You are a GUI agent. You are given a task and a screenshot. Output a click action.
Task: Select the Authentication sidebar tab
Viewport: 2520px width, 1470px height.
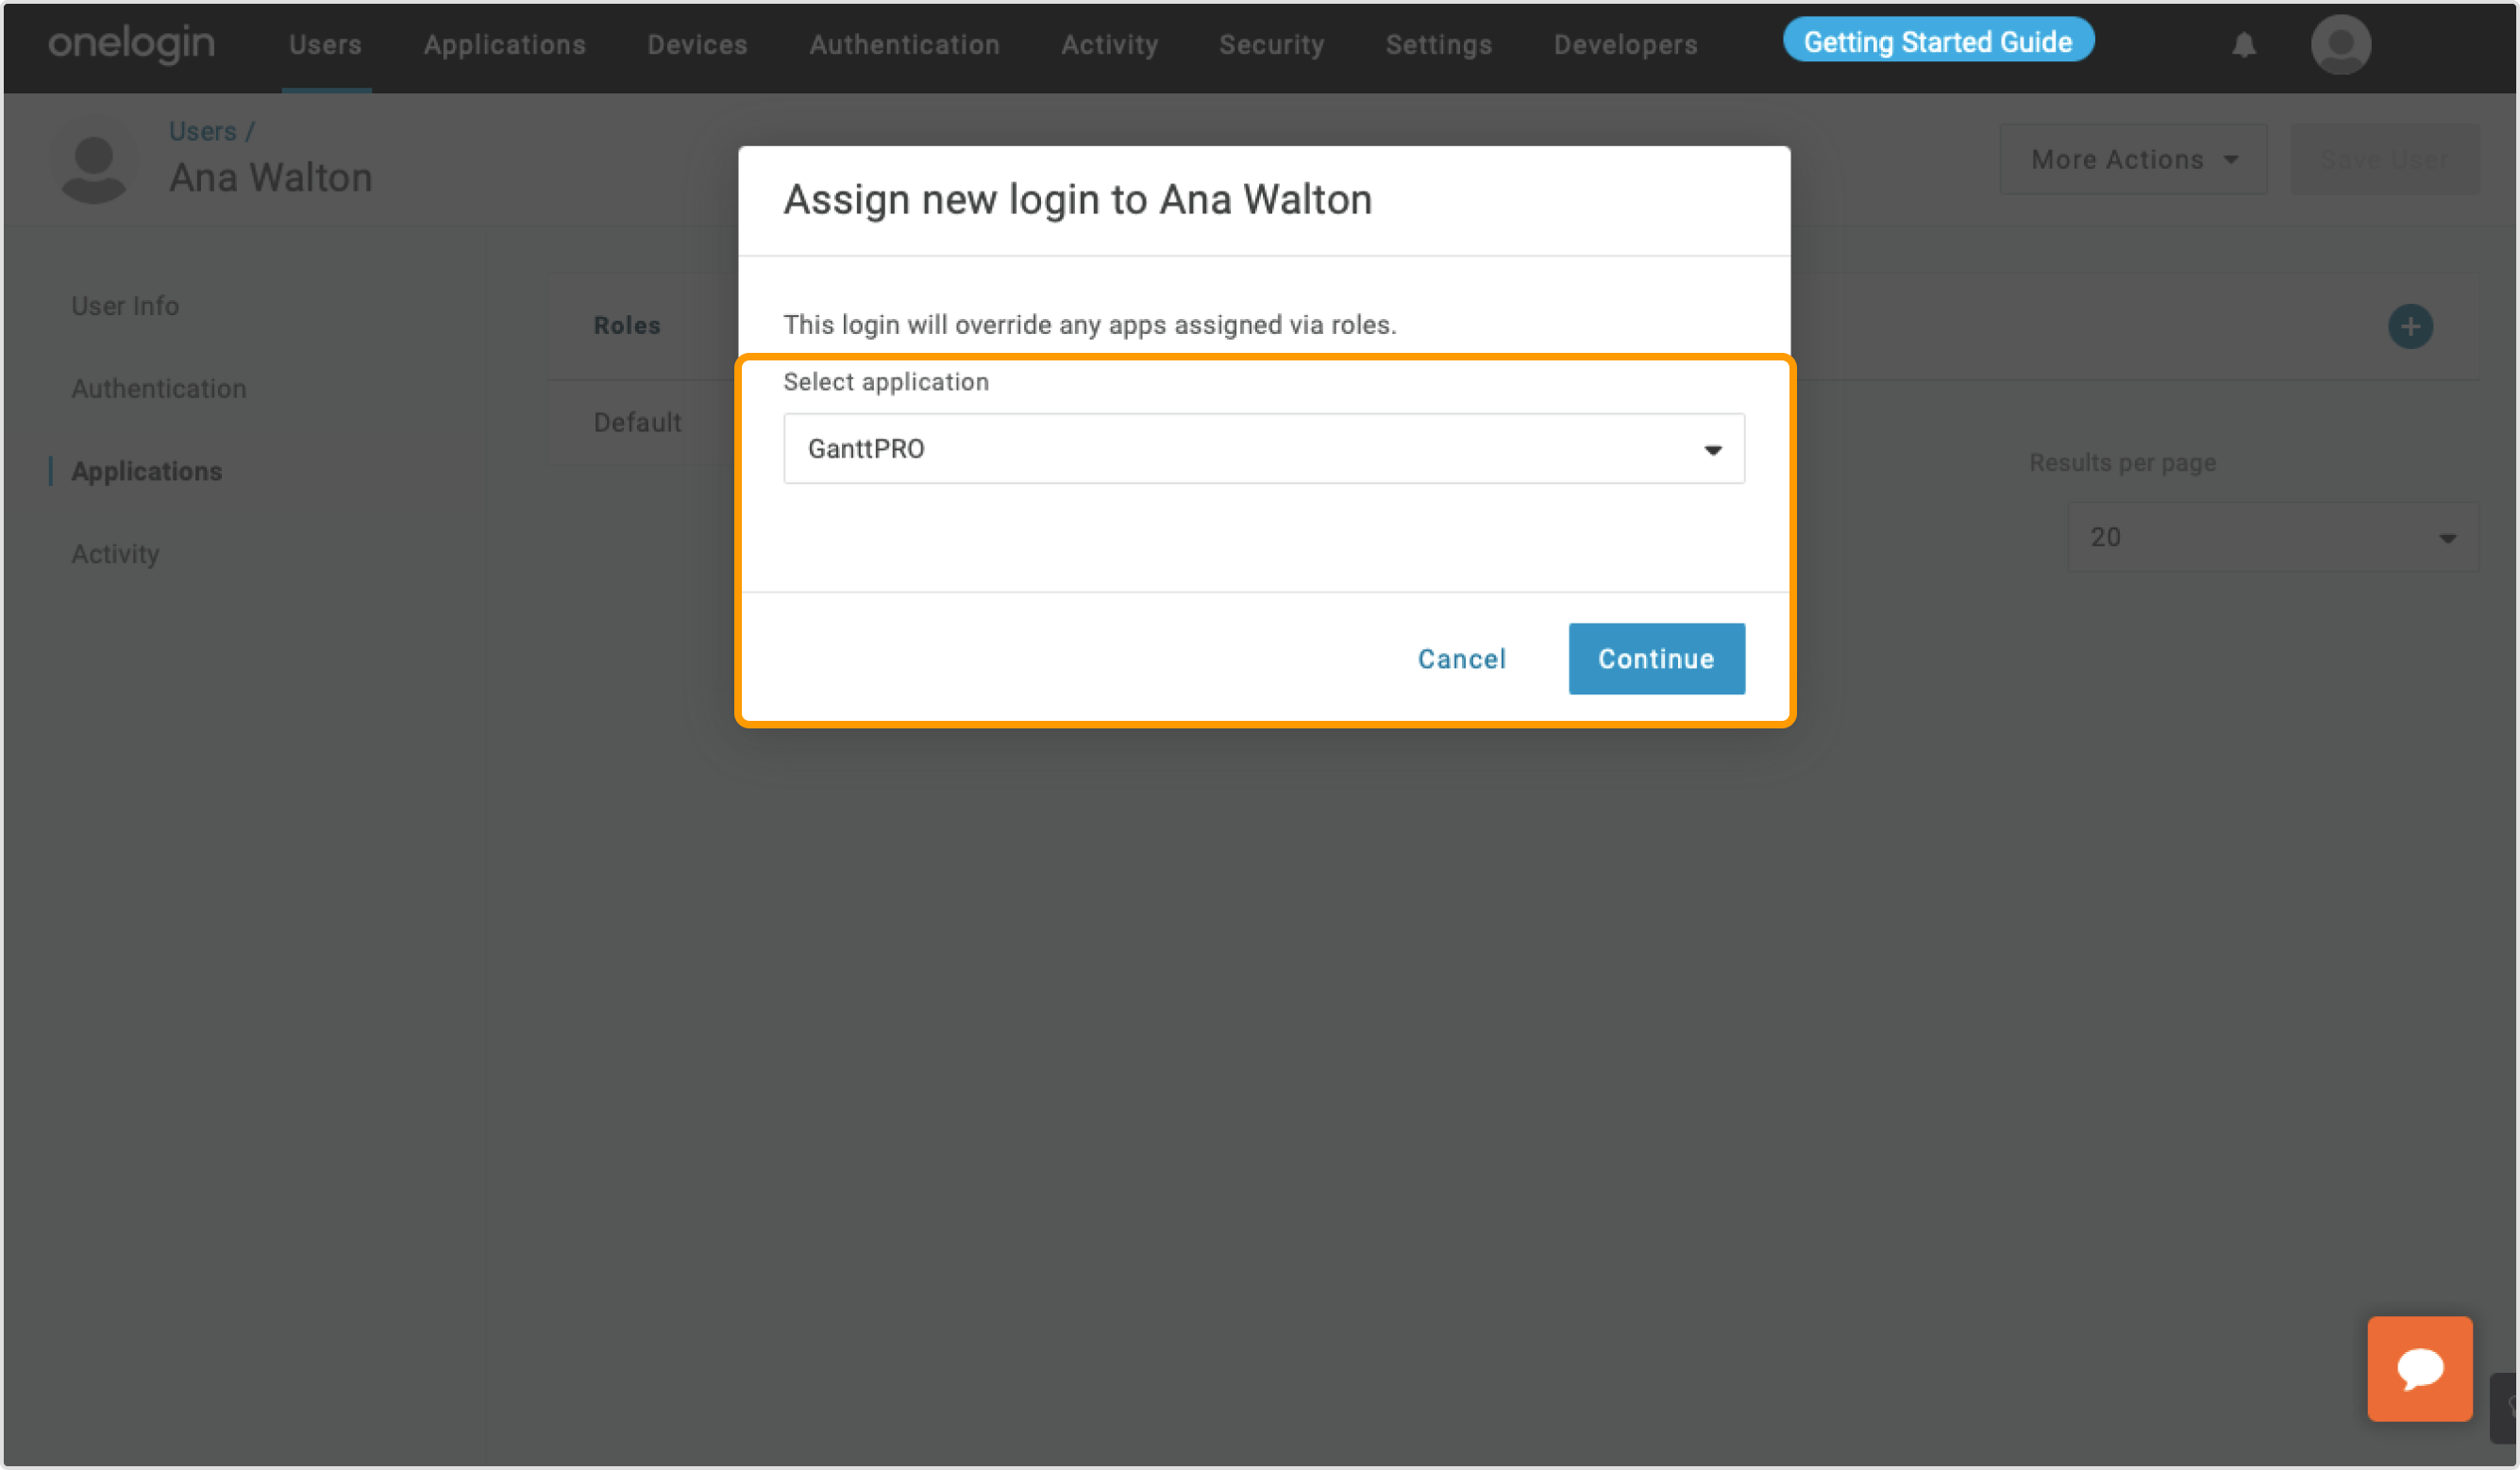point(158,389)
